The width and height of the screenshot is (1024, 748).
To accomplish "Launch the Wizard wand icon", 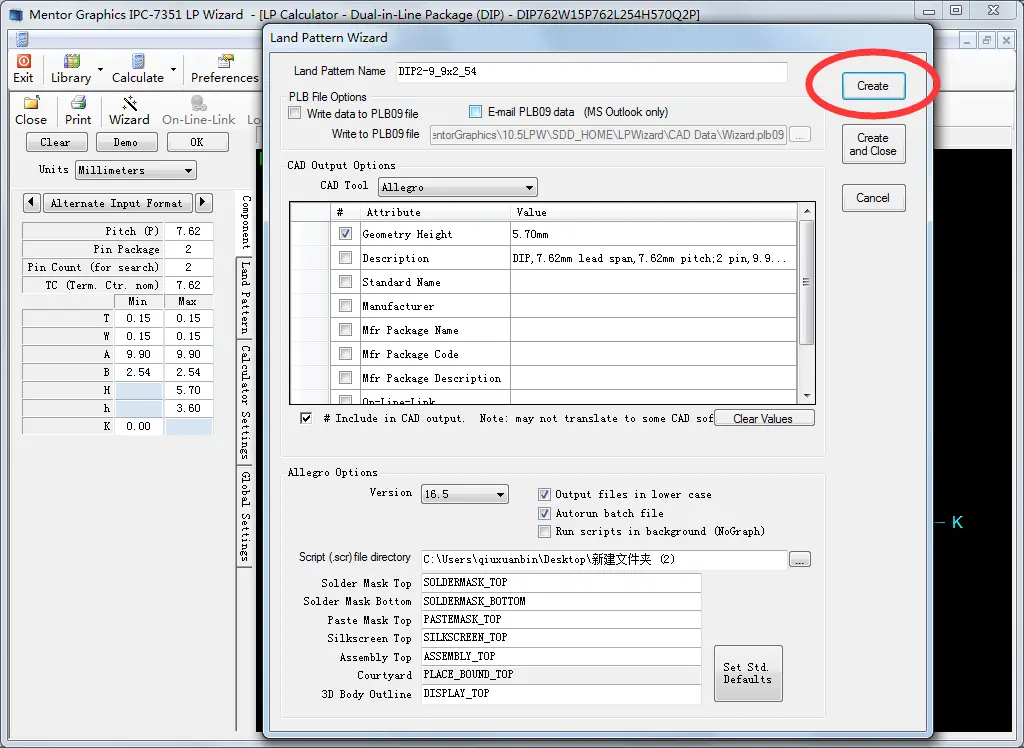I will tap(129, 110).
